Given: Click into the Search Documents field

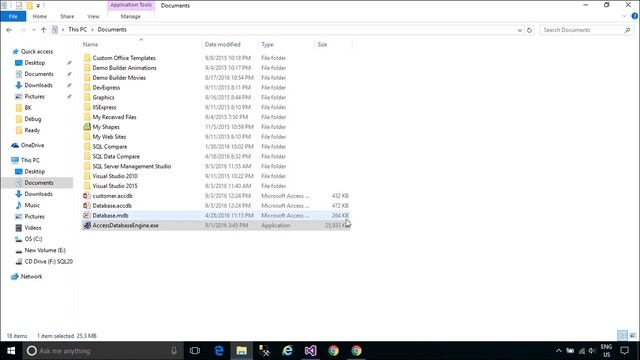Looking at the screenshot, I should click(582, 30).
